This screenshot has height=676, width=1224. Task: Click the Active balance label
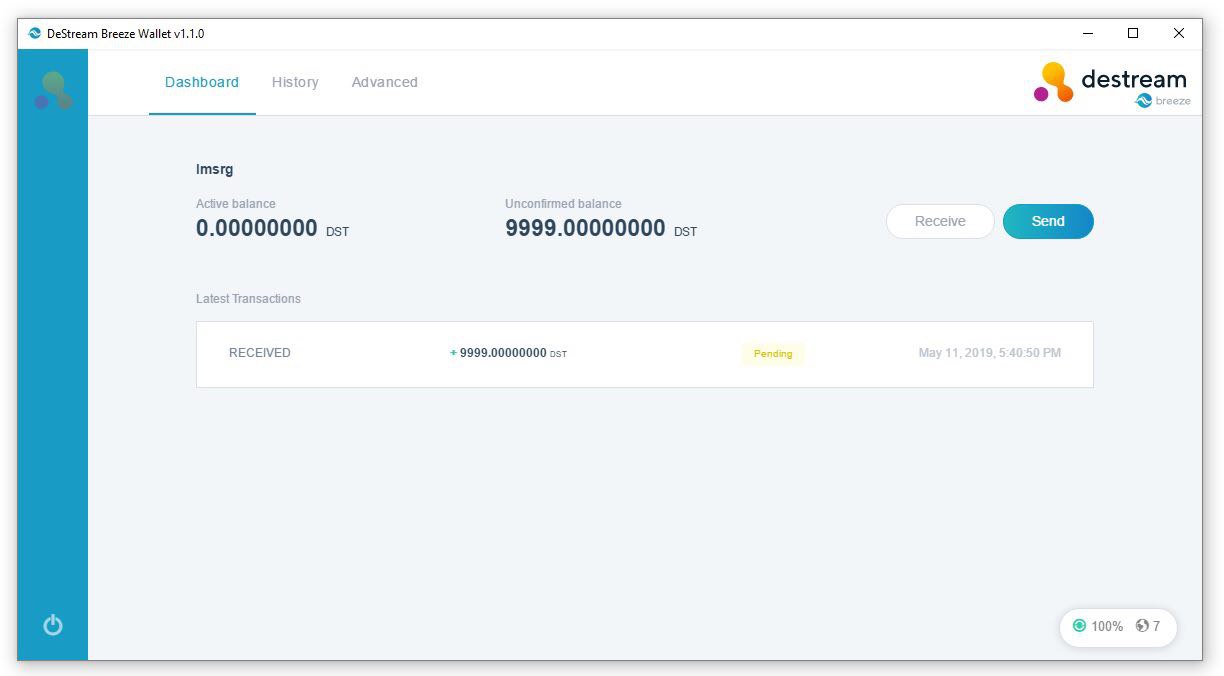click(x=236, y=204)
